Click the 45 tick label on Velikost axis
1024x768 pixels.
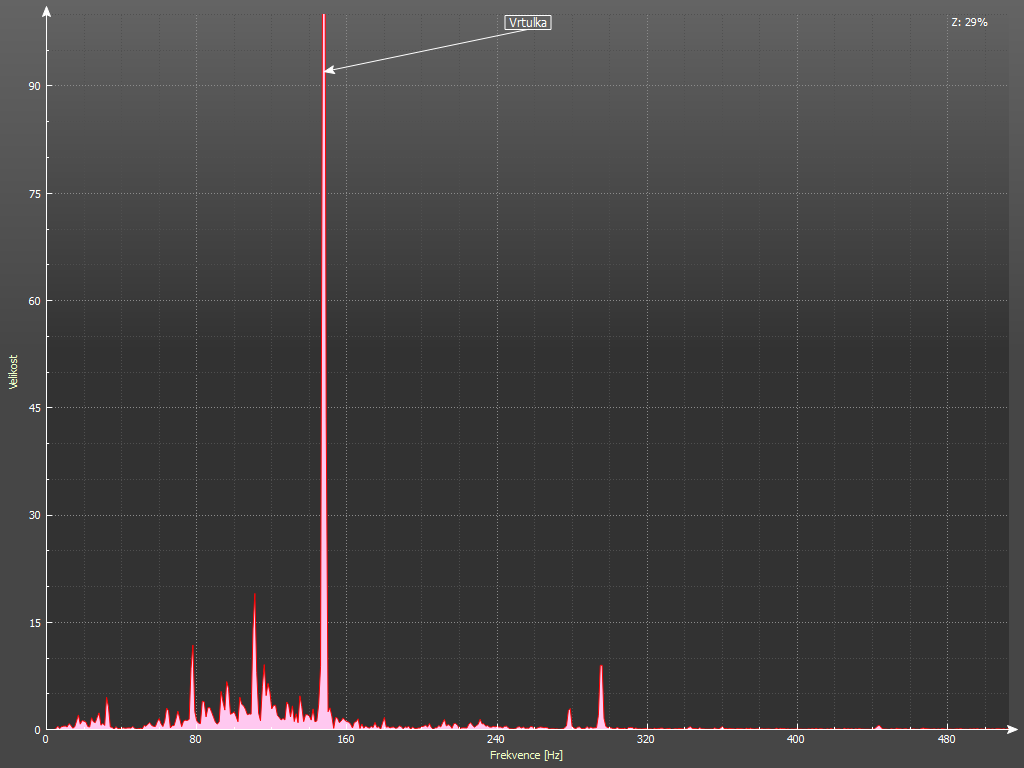[32, 408]
